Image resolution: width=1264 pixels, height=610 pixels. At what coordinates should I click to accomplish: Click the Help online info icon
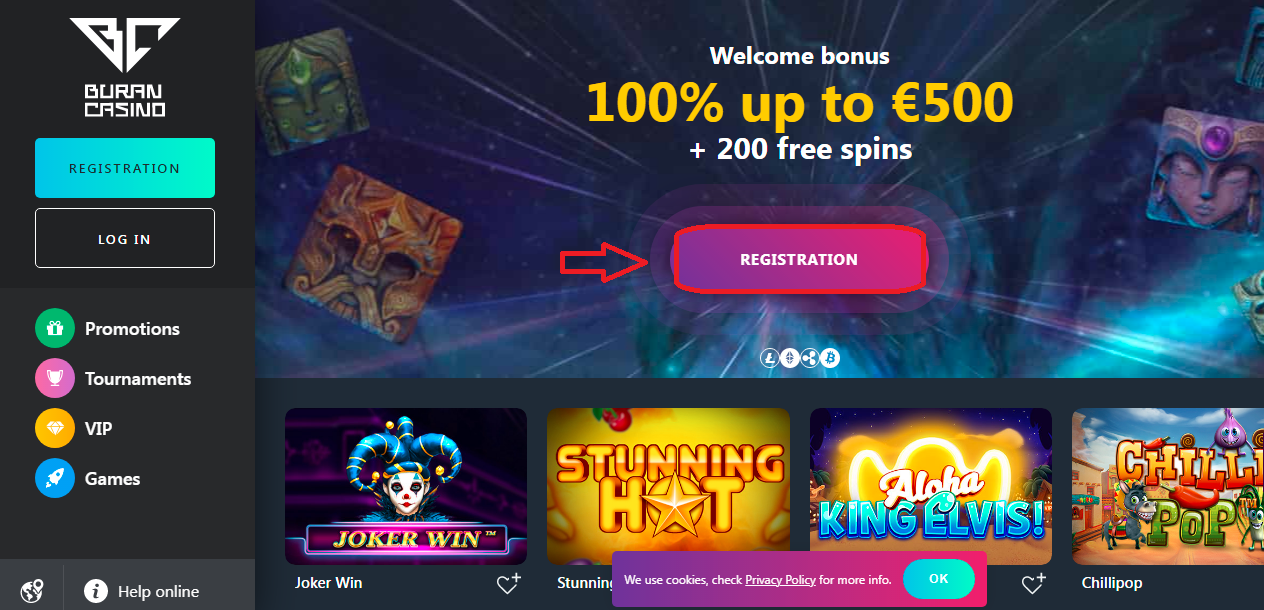(x=95, y=591)
